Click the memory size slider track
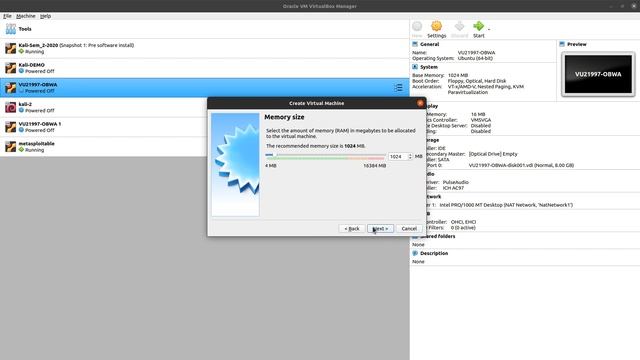This screenshot has width=640, height=360. click(x=325, y=156)
